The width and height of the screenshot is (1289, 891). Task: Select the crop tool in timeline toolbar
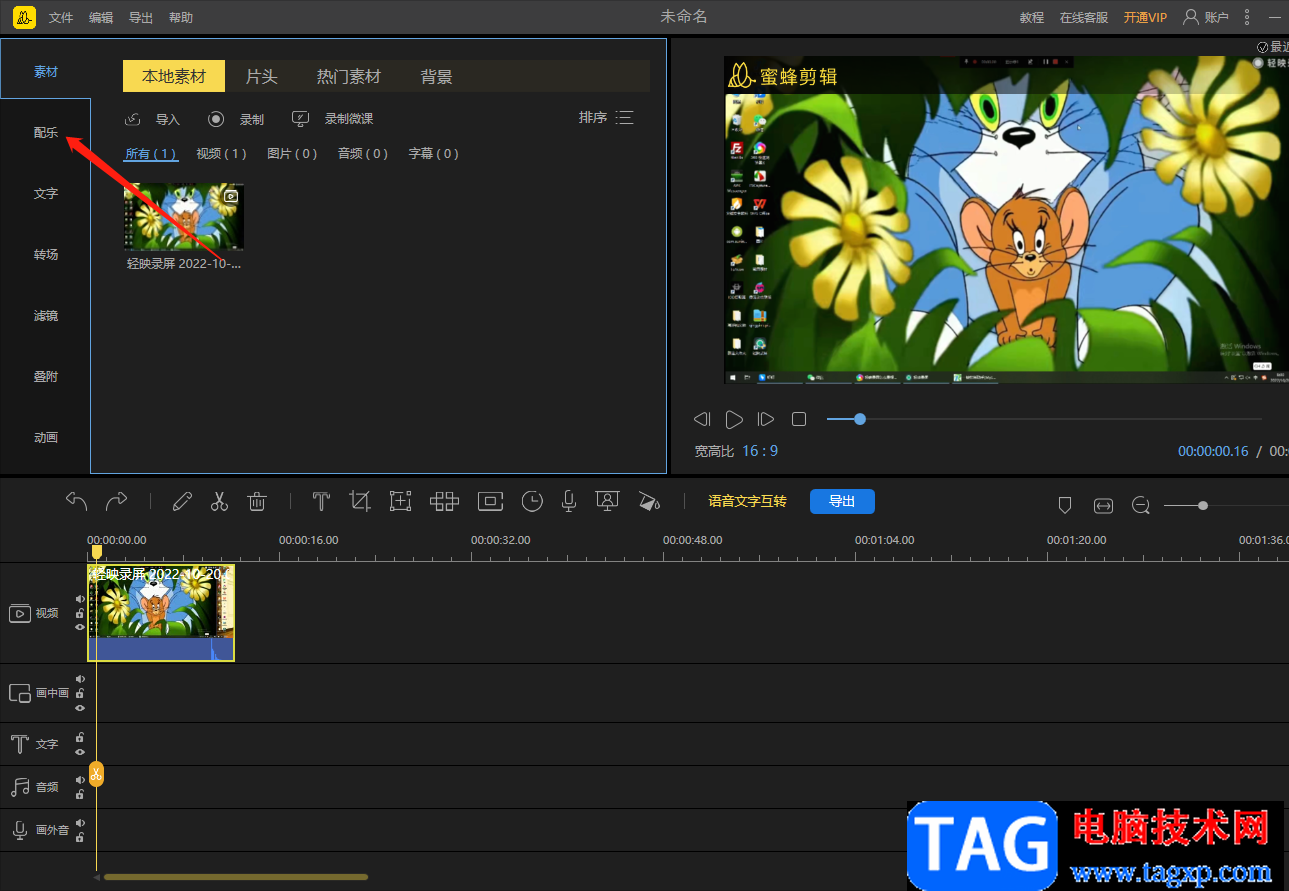[x=360, y=502]
